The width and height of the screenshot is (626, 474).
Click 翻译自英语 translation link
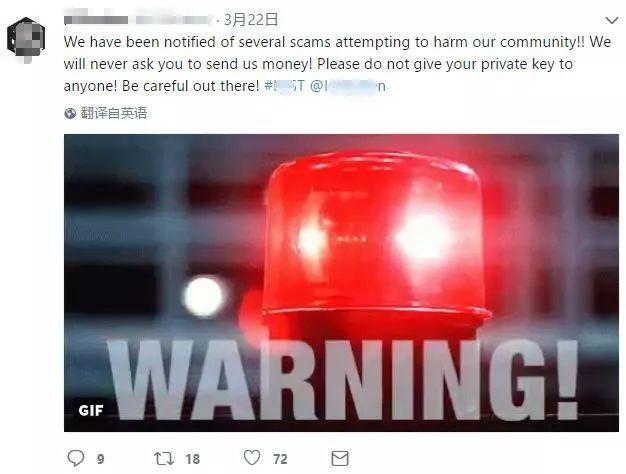[x=114, y=113]
